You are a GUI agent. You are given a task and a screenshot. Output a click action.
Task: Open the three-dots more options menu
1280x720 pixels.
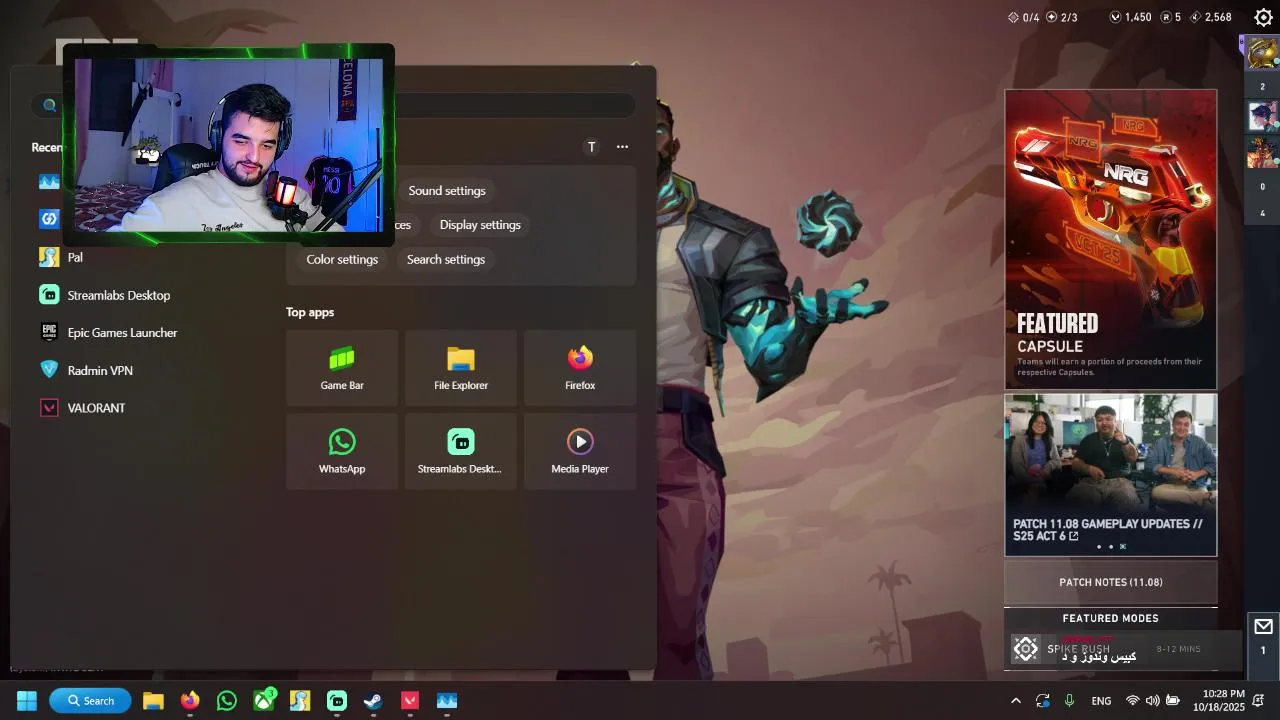pos(622,147)
